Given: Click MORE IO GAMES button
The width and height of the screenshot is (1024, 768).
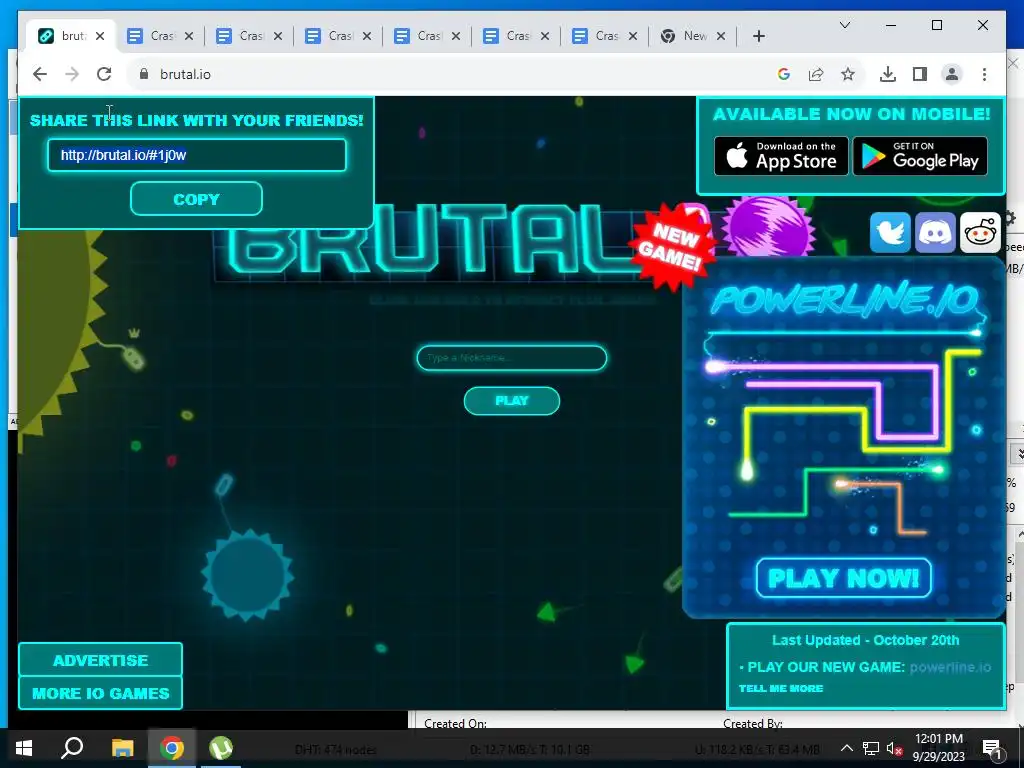Looking at the screenshot, I should (x=101, y=693).
